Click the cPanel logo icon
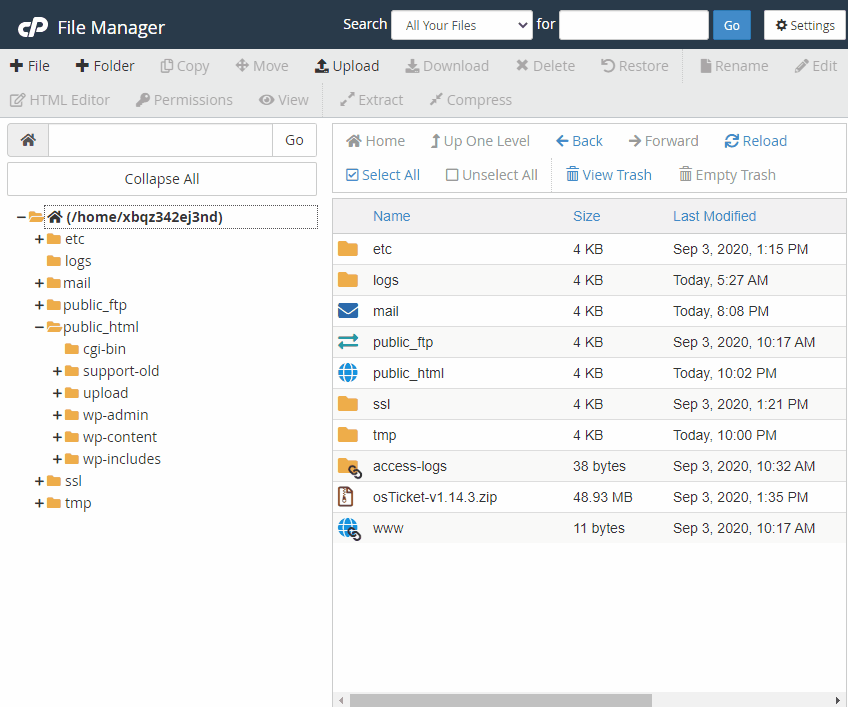848x707 pixels. coord(32,27)
